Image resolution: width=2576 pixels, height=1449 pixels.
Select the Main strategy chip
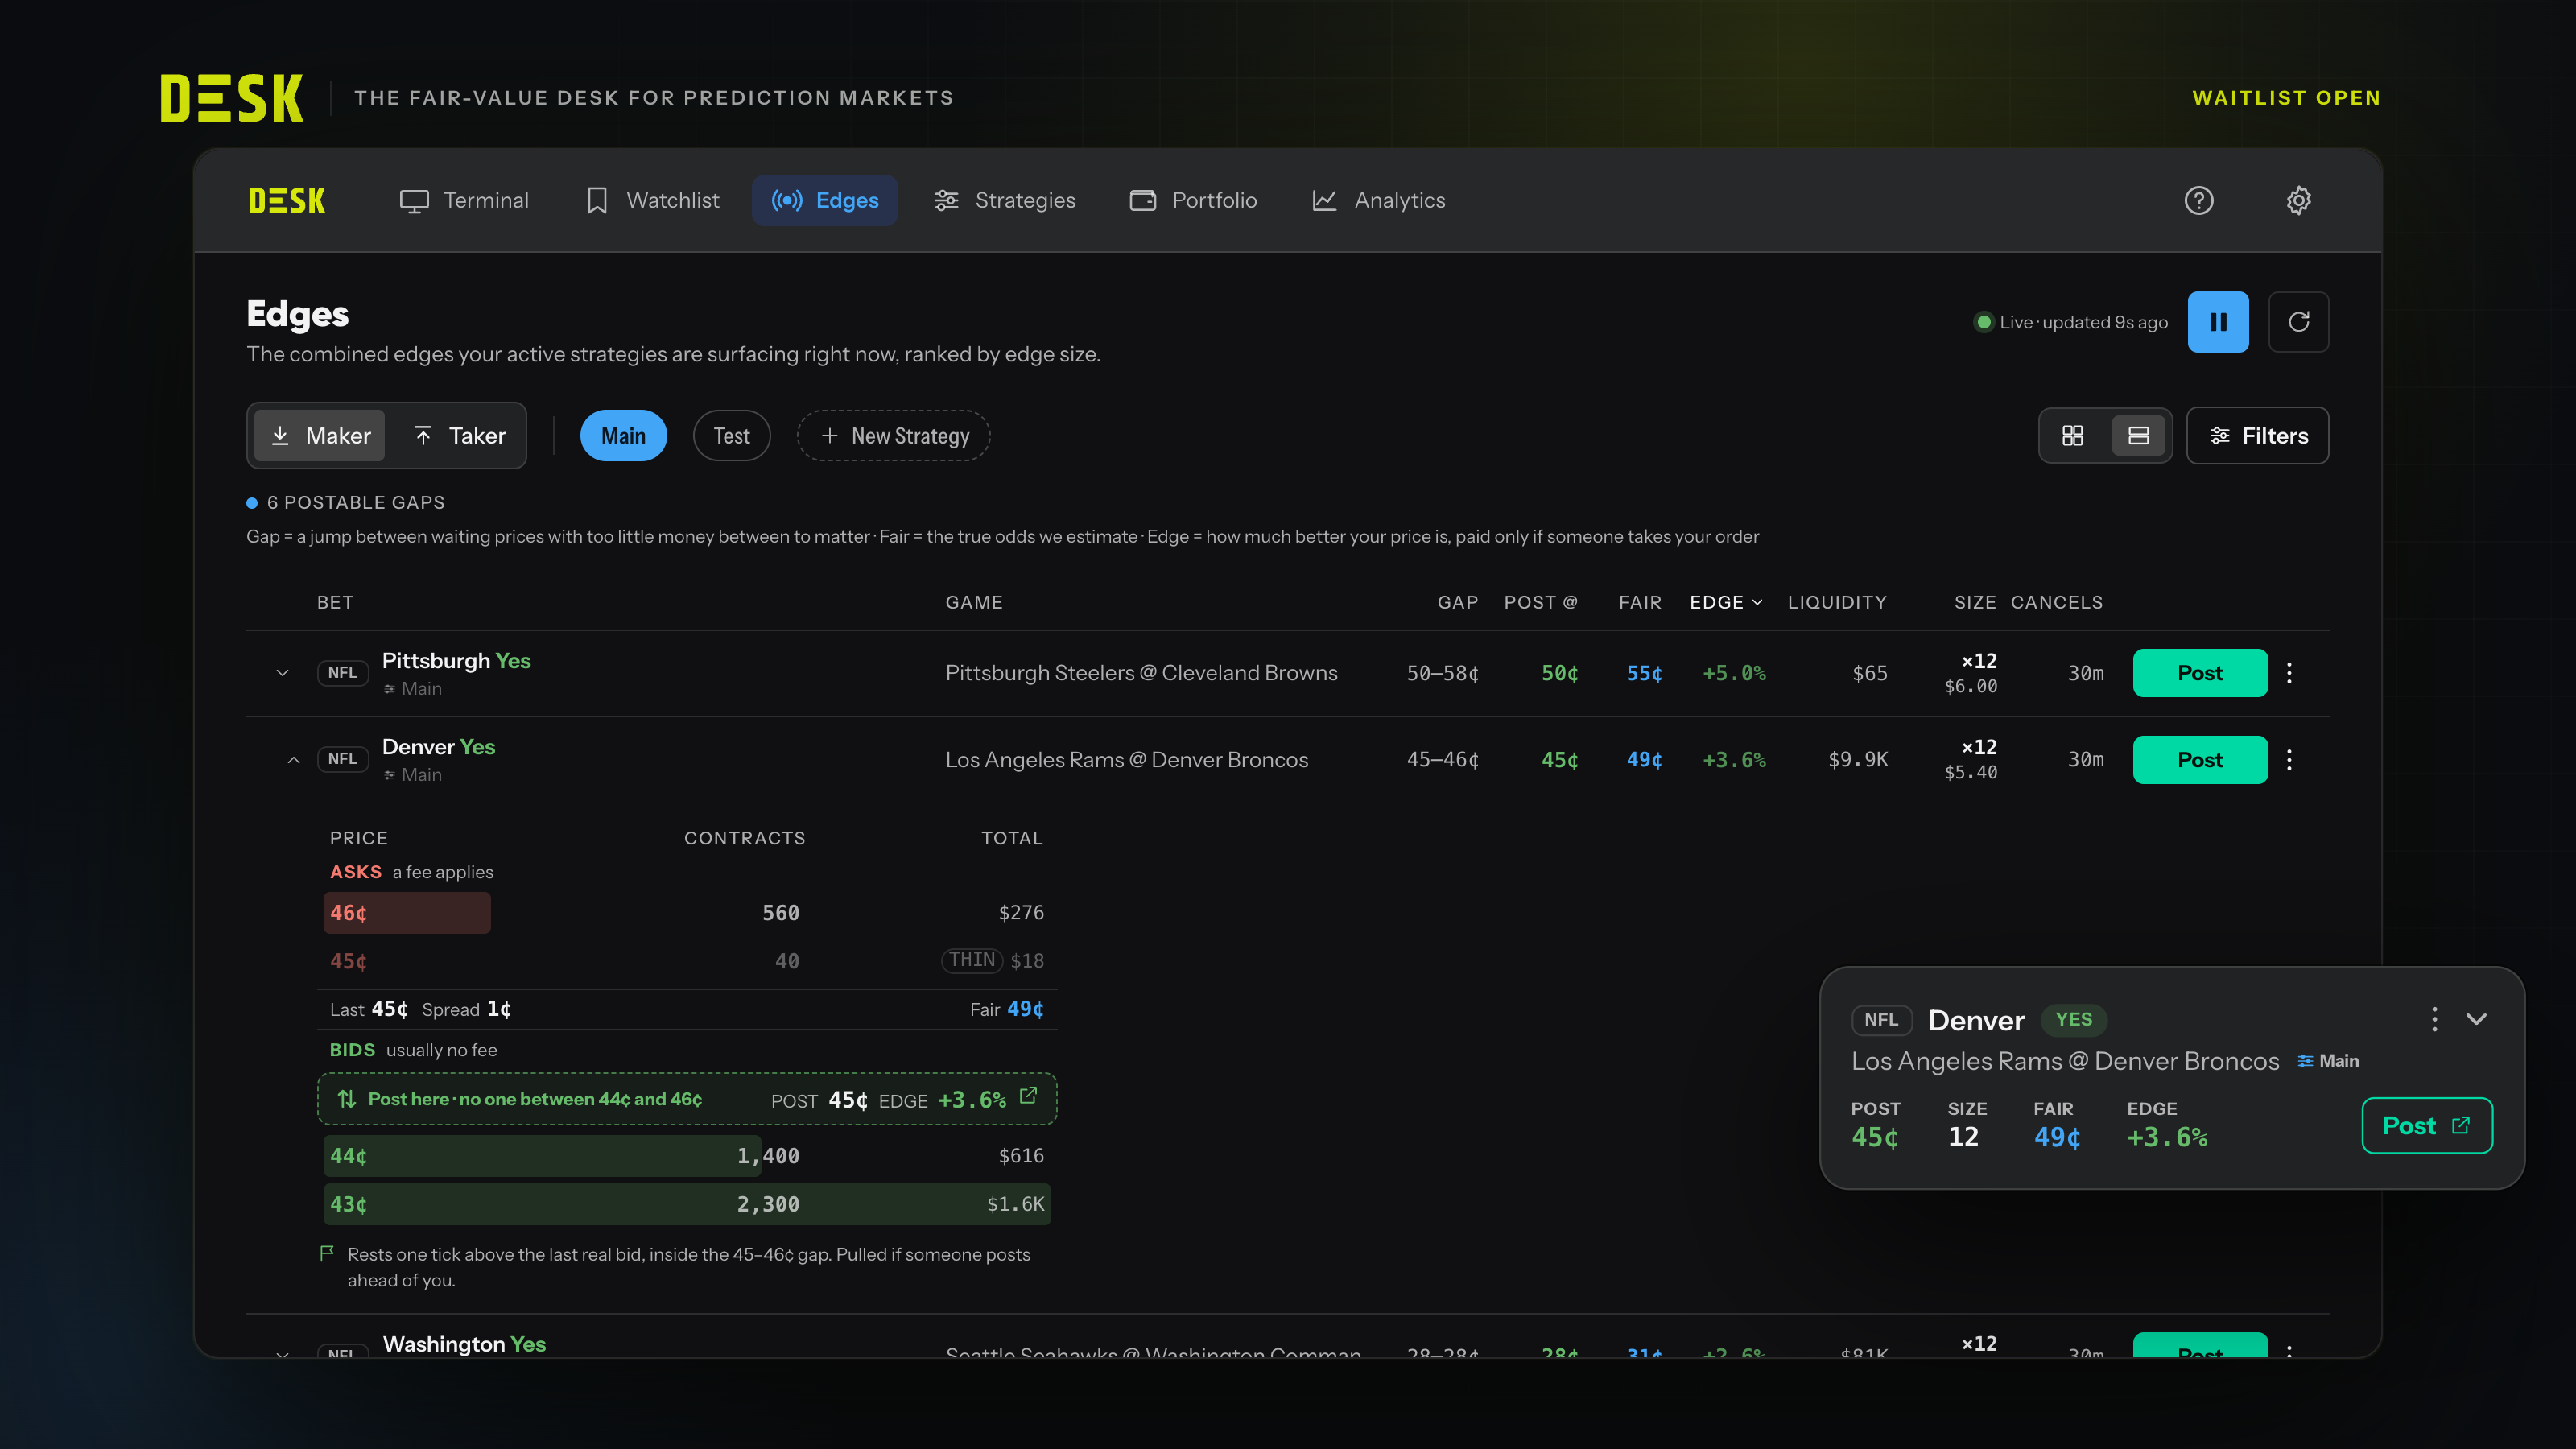tap(623, 436)
